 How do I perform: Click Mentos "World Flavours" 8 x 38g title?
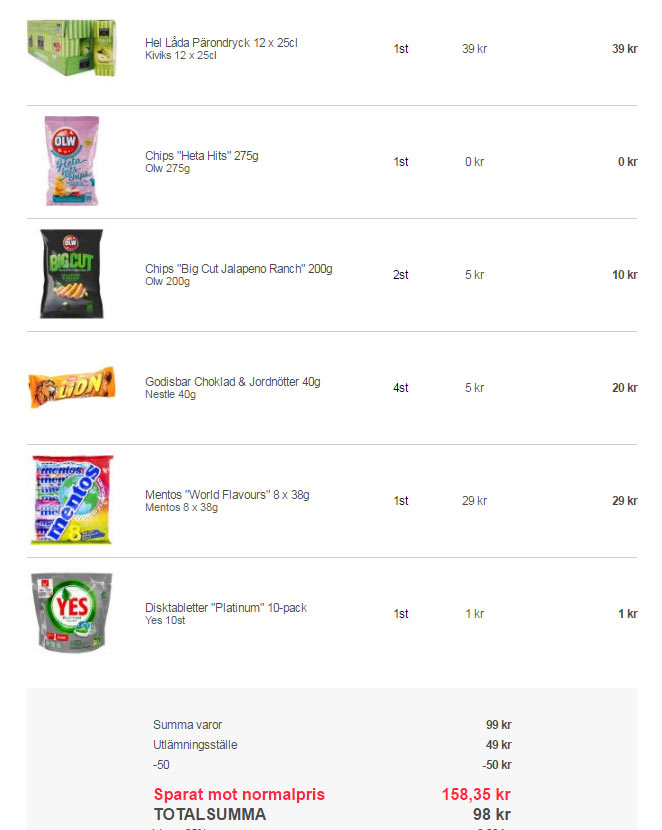(227, 495)
